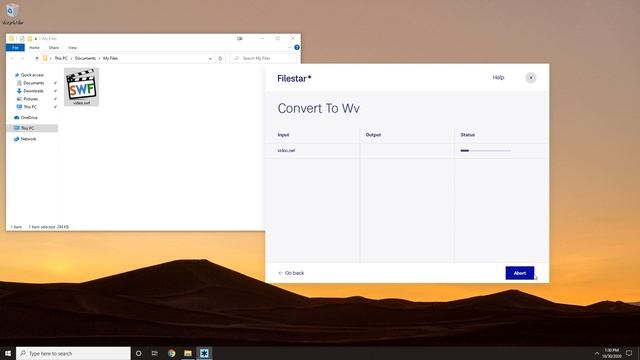Click the Abort button in Filestar
The image size is (640, 360).
point(520,273)
